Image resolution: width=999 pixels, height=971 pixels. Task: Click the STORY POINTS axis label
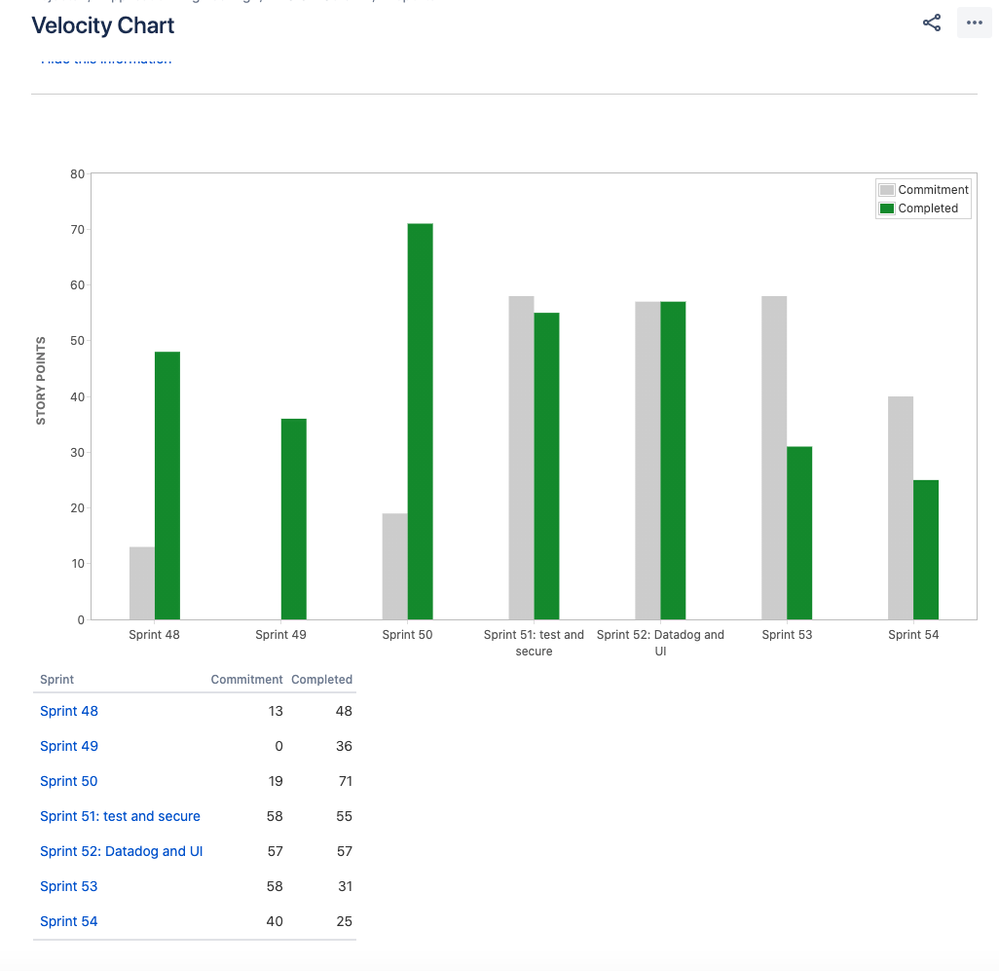coord(41,380)
